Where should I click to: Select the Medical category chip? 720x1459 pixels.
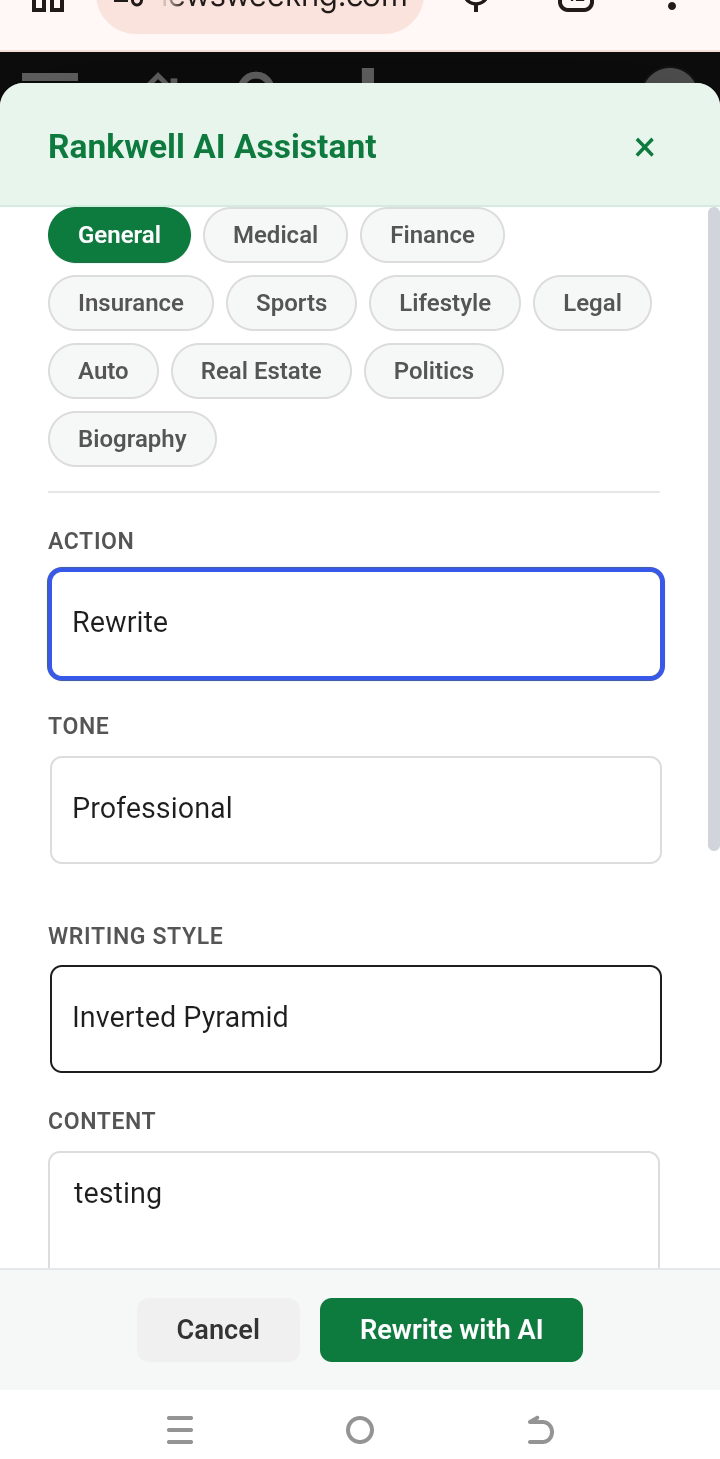pos(275,235)
